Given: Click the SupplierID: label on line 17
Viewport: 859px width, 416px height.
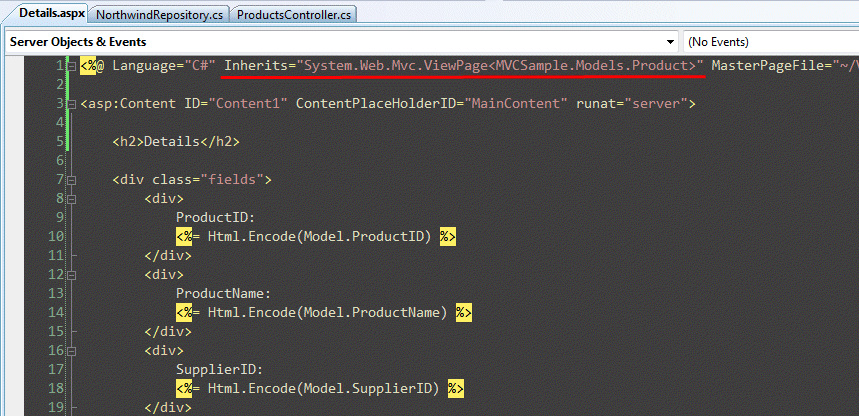Looking at the screenshot, I should 220,369.
